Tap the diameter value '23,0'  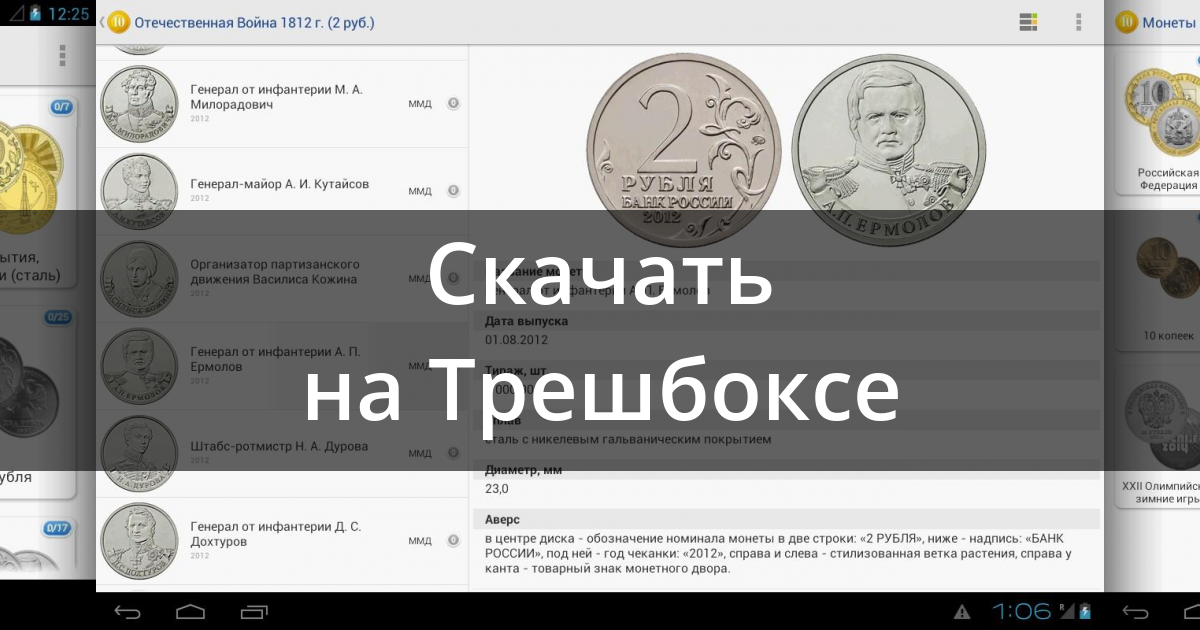click(x=497, y=489)
